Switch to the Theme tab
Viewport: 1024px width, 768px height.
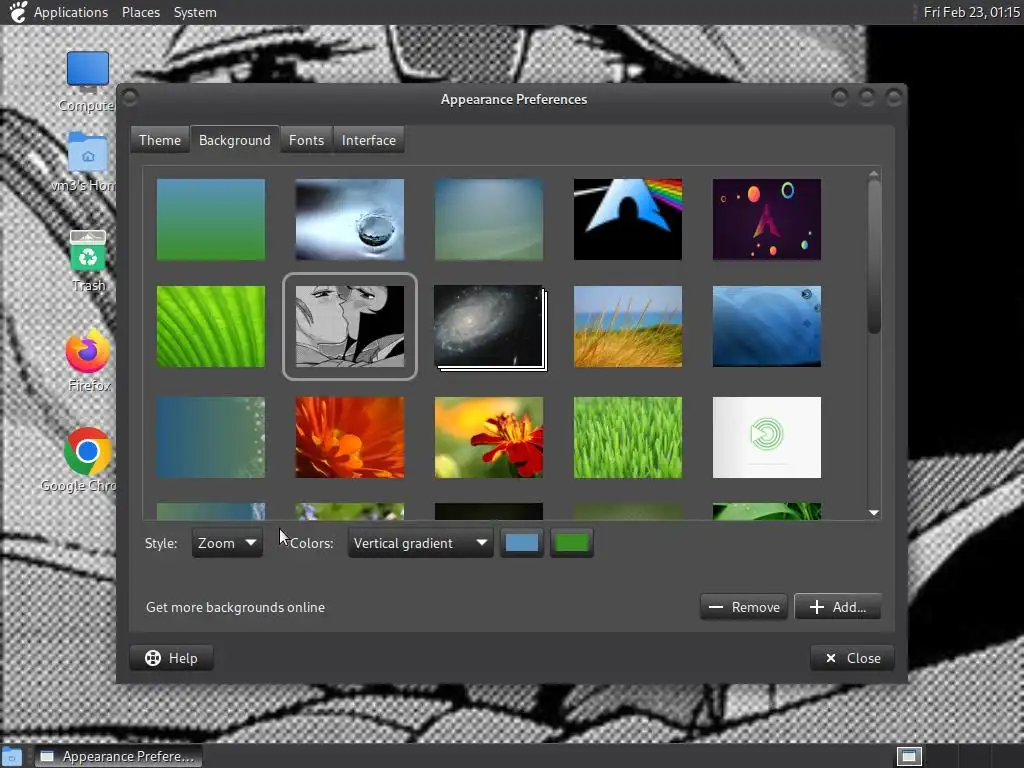[160, 140]
